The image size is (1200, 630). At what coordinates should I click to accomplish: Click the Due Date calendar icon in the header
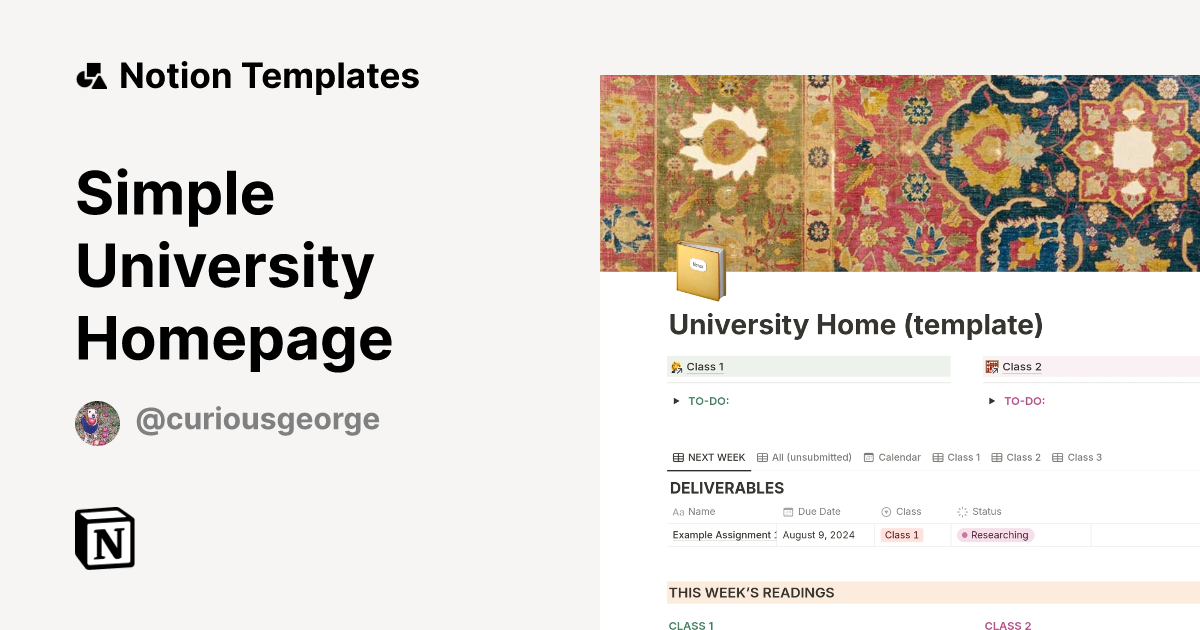(786, 511)
